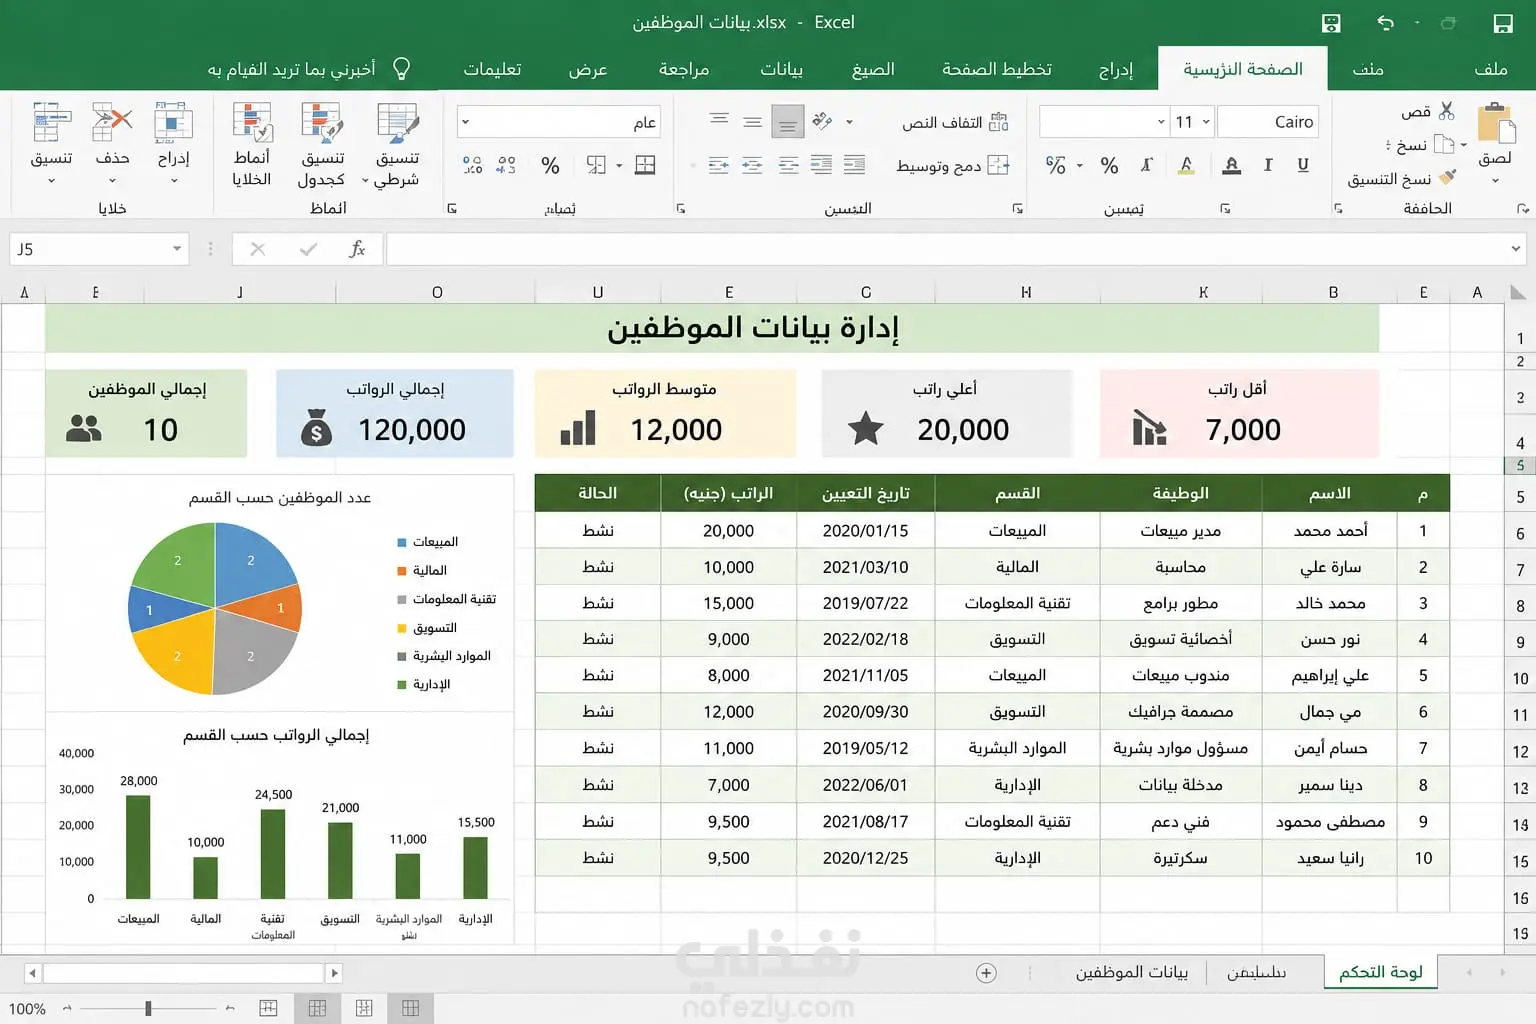Open the File (ملف) tab

(x=1490, y=69)
